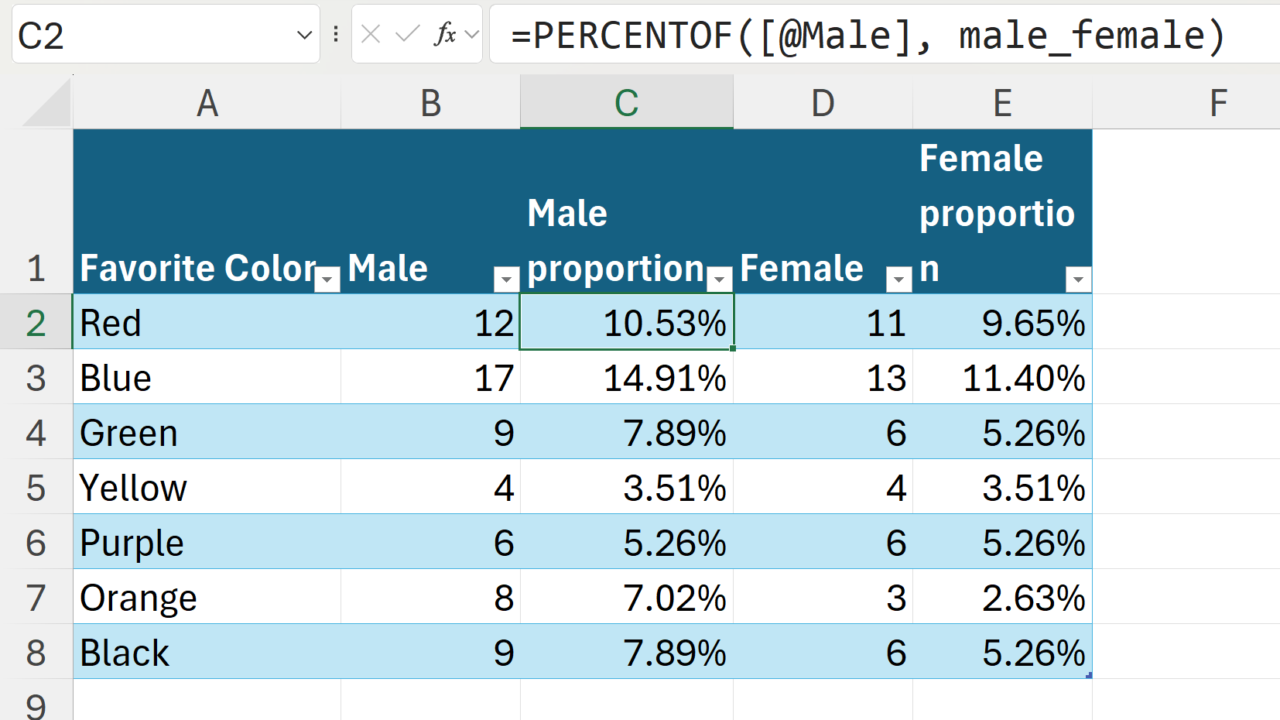Open the Favorite Color filter dropdown

328,280
